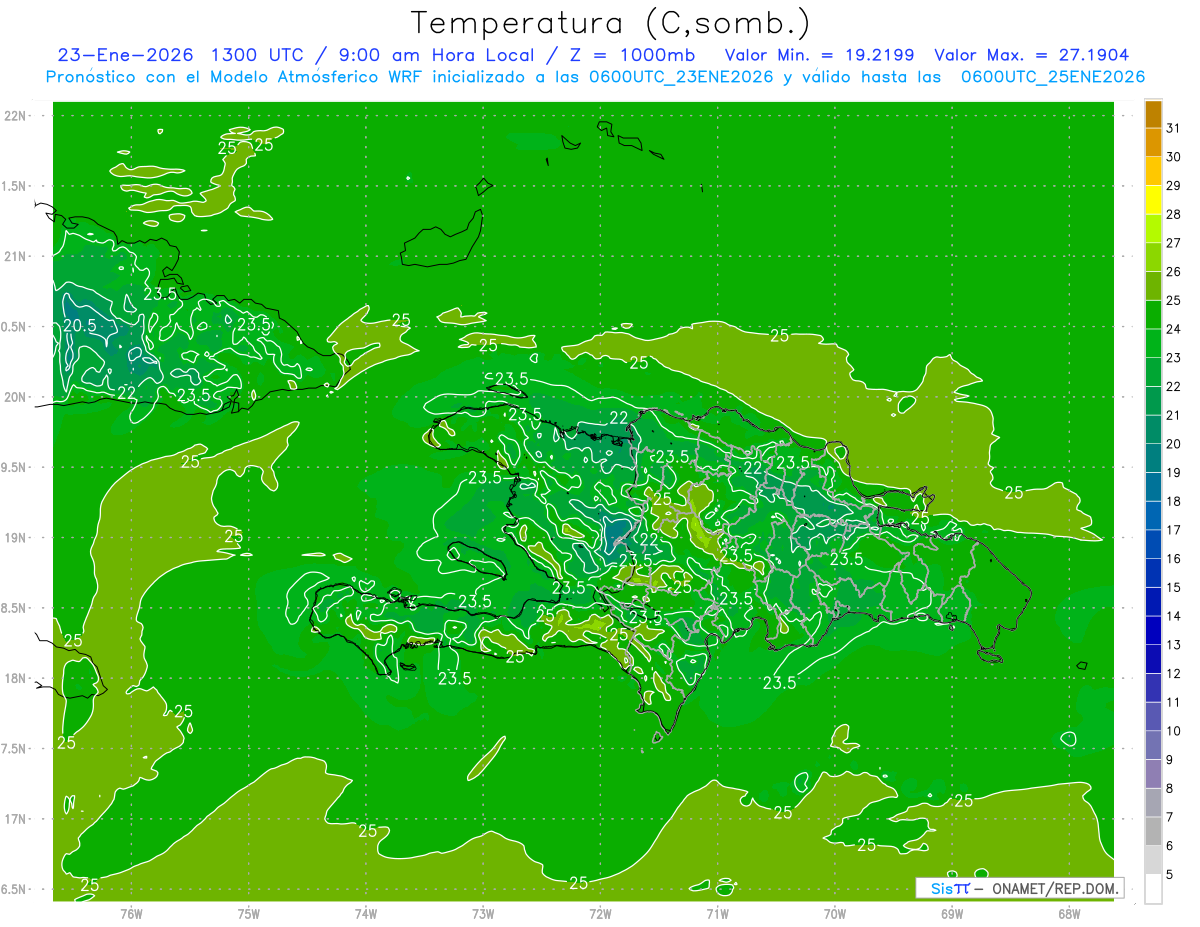Click the teal swatch between 19 and 20
The height and width of the screenshot is (927, 1200).
pyautogui.click(x=1153, y=458)
